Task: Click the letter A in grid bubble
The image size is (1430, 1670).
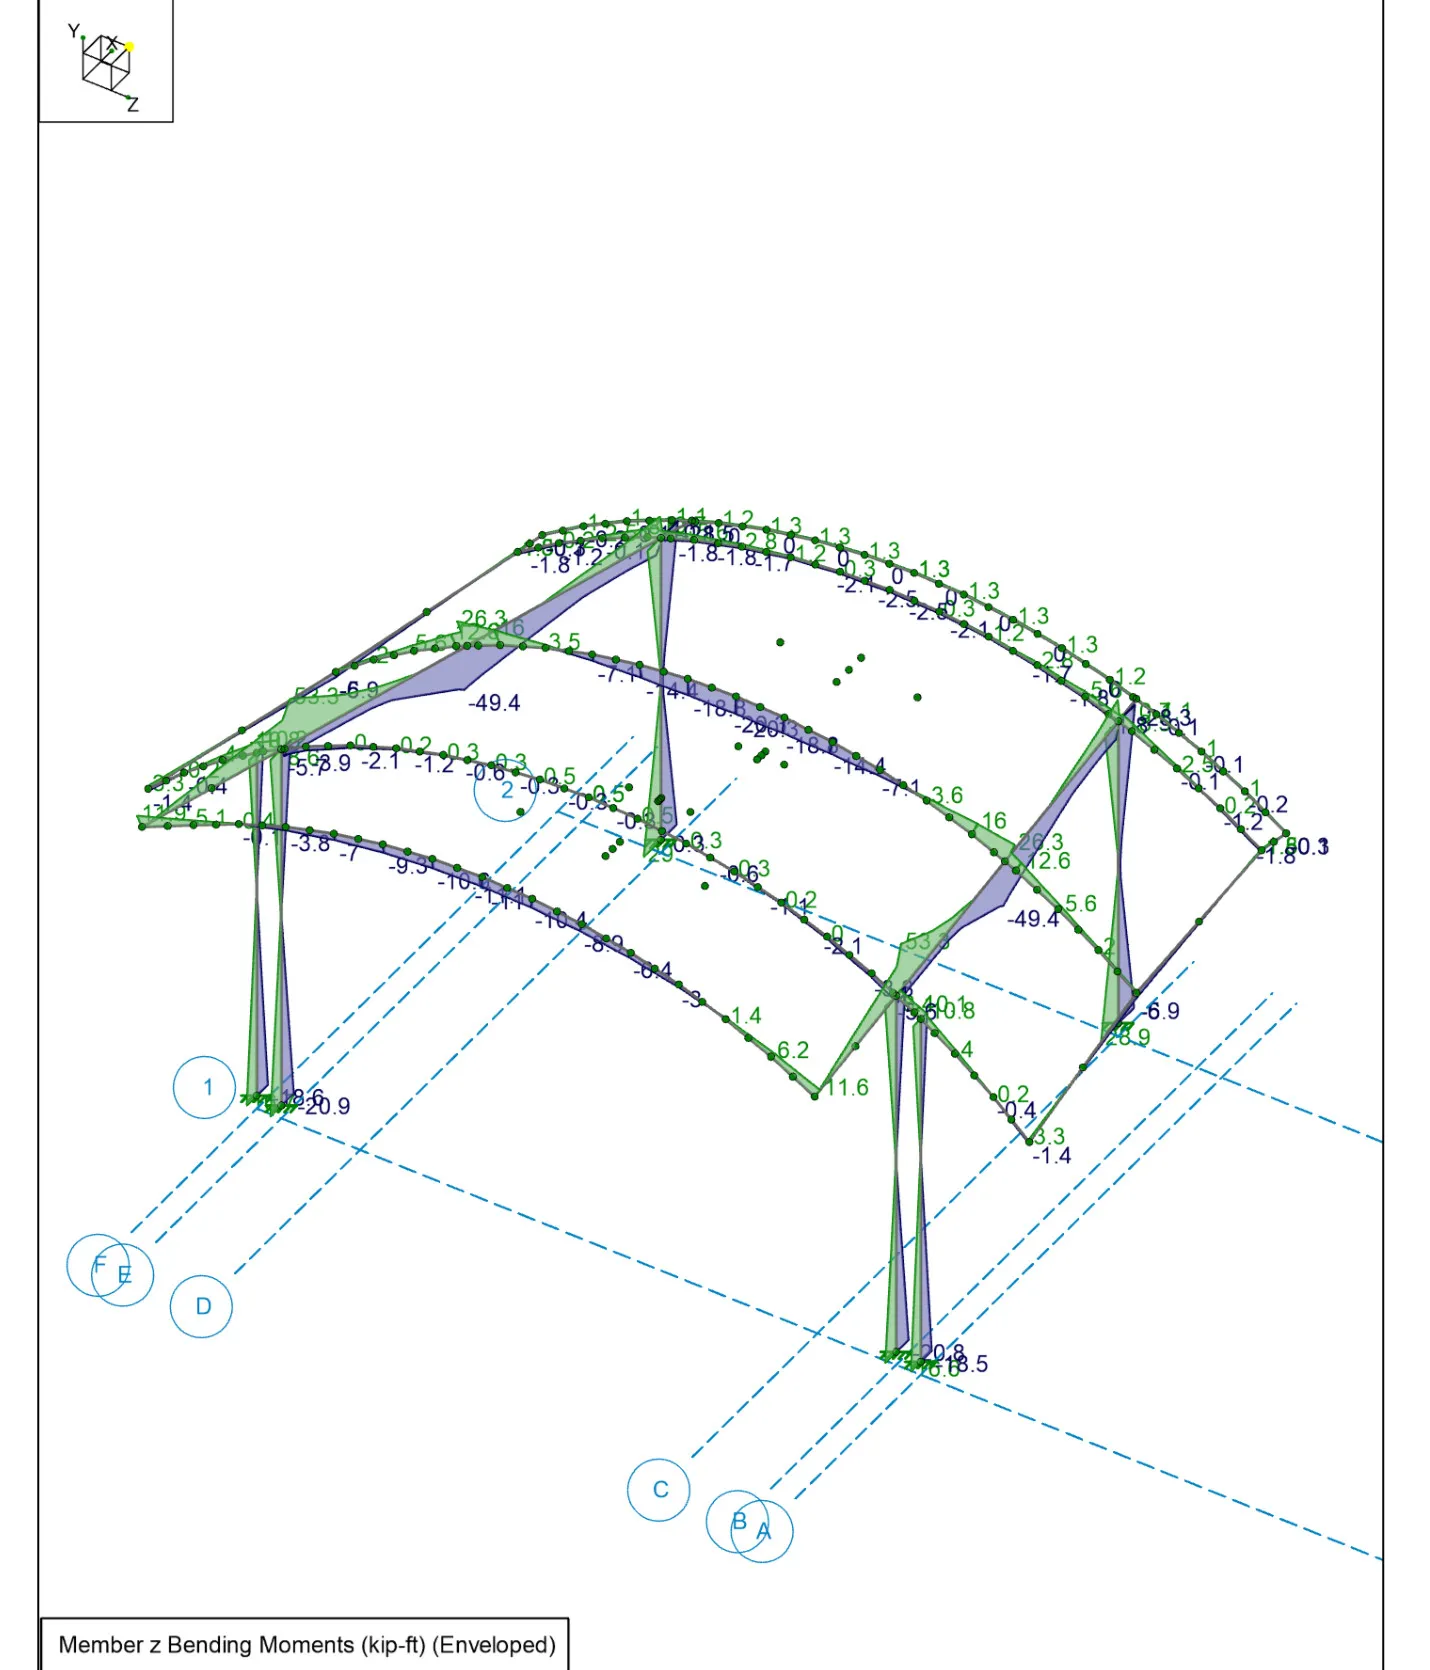Action: coord(764,1532)
